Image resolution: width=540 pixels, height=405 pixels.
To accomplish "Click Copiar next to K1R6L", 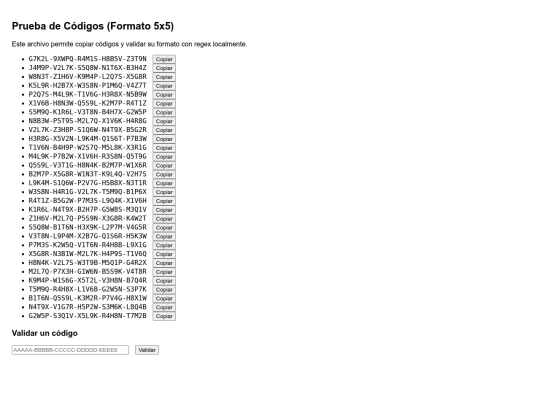I will pos(164,210).
